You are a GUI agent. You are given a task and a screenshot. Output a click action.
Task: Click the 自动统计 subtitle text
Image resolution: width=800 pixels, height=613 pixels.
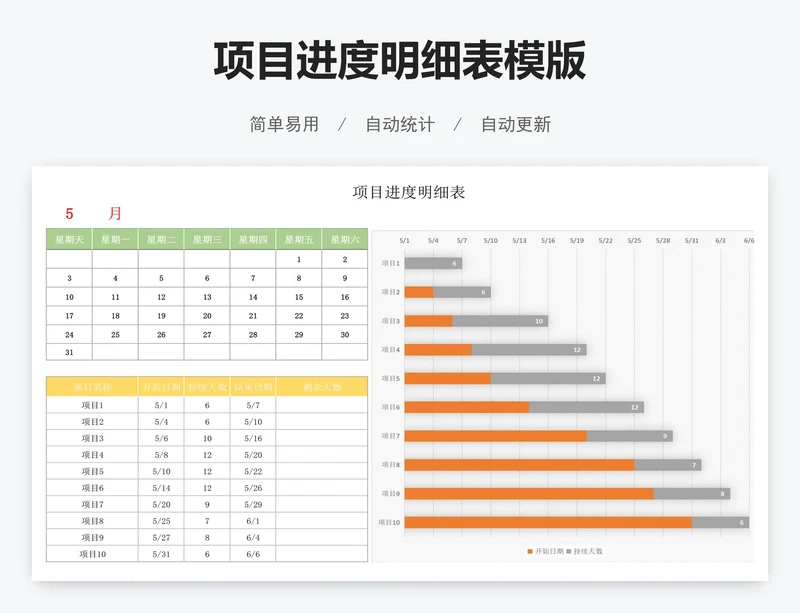click(400, 125)
